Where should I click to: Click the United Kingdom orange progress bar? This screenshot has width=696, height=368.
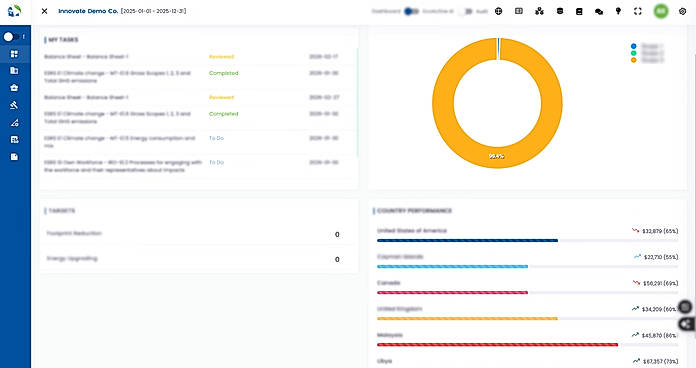(x=467, y=318)
